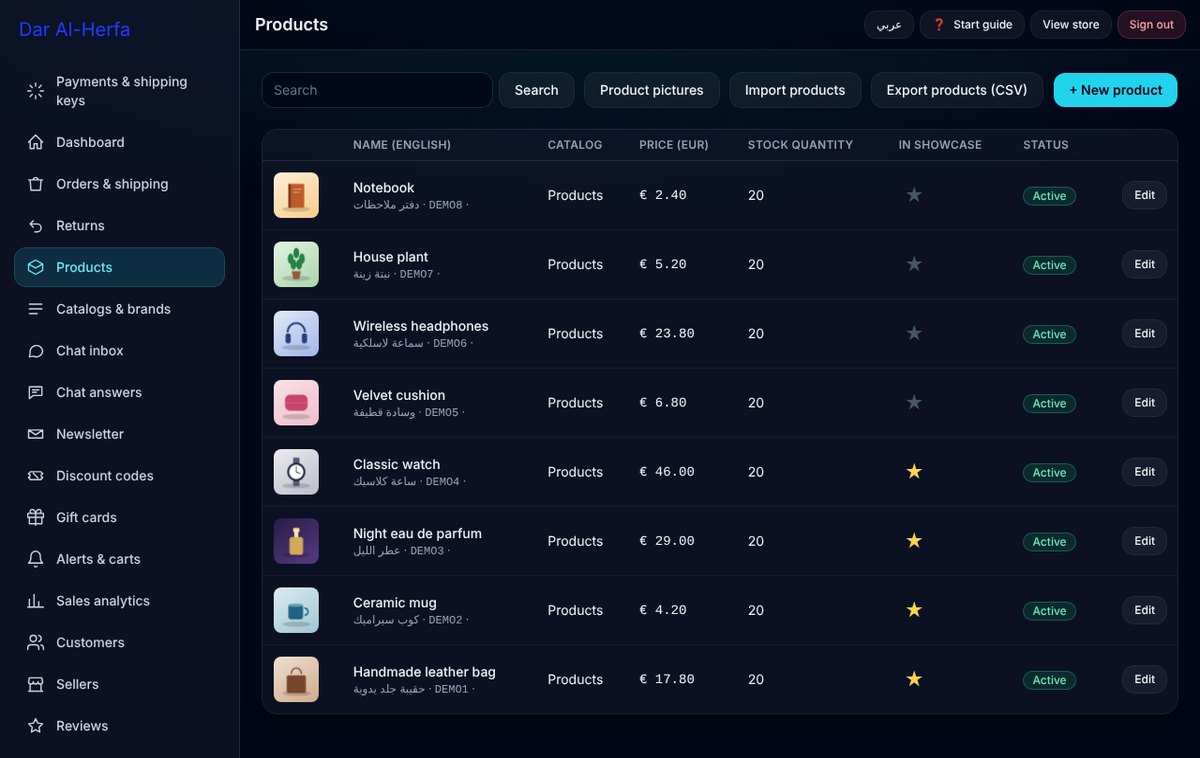Edit the Notebook product
The width and height of the screenshot is (1200, 758).
(1144, 195)
